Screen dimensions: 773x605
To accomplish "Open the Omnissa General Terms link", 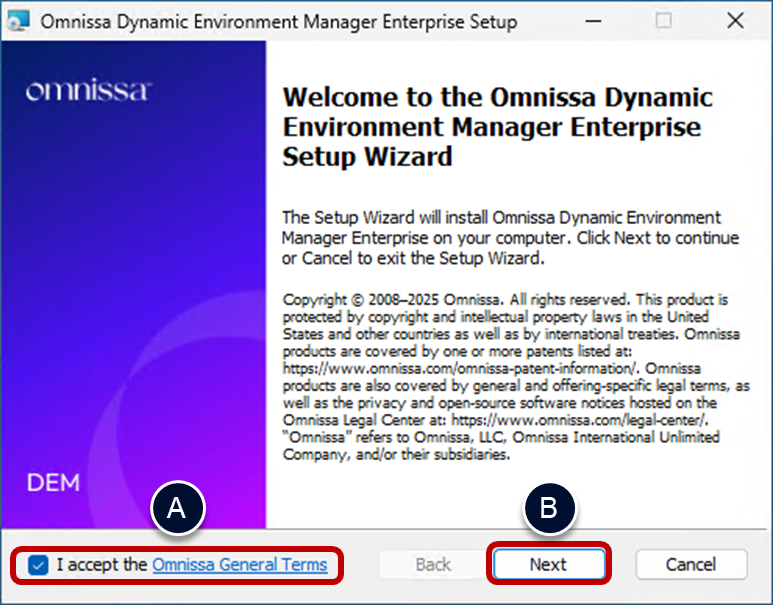I will pos(239,565).
